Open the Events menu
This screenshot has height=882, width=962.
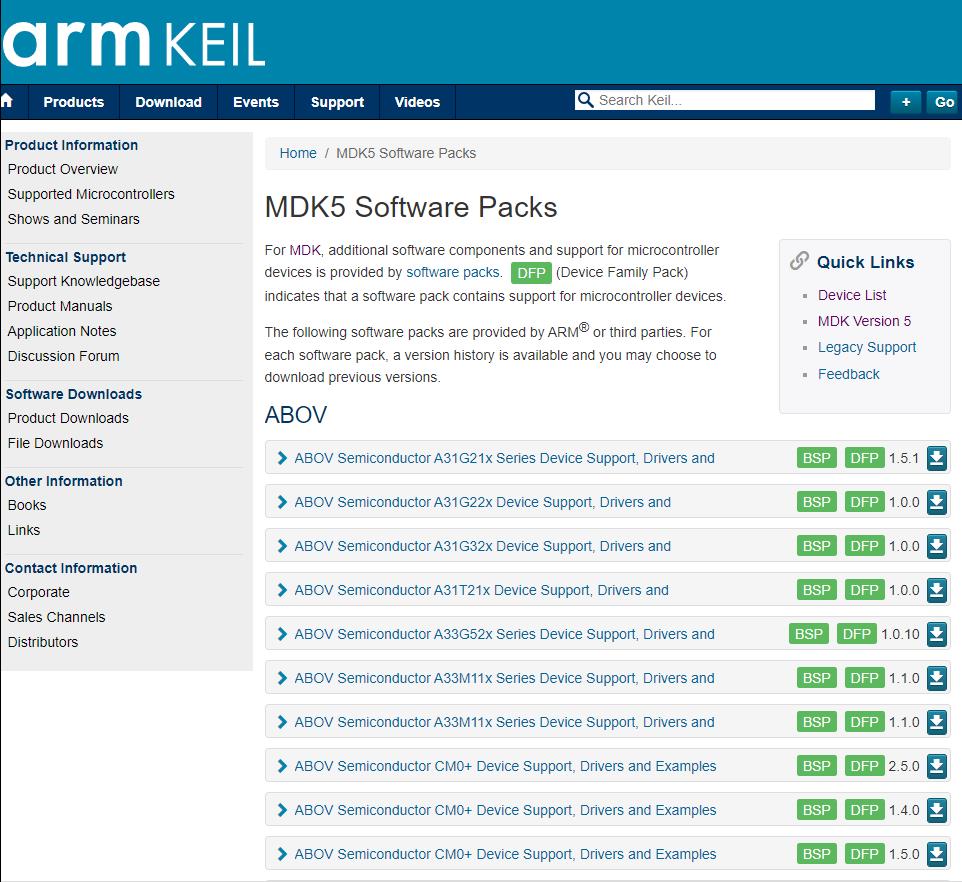tap(256, 102)
